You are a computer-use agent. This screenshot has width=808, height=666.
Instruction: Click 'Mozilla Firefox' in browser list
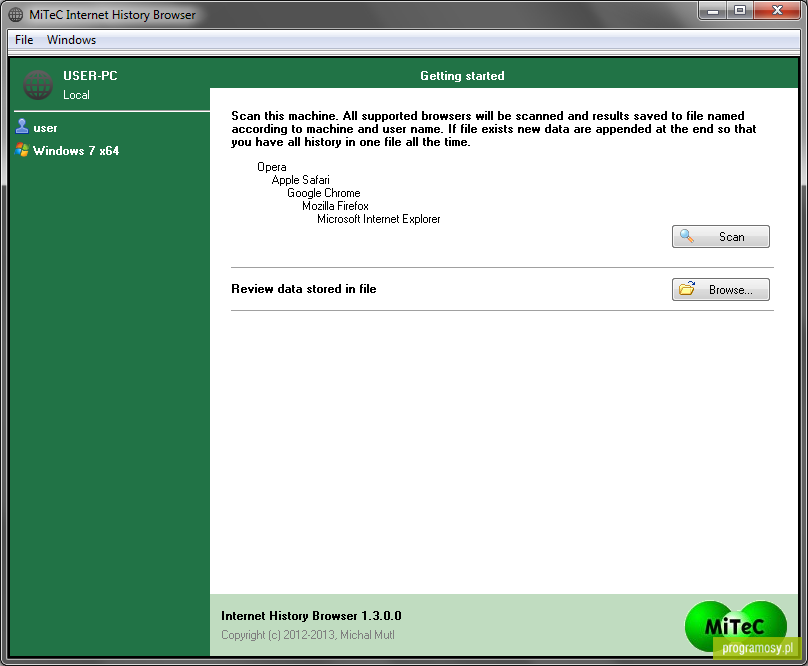(335, 206)
